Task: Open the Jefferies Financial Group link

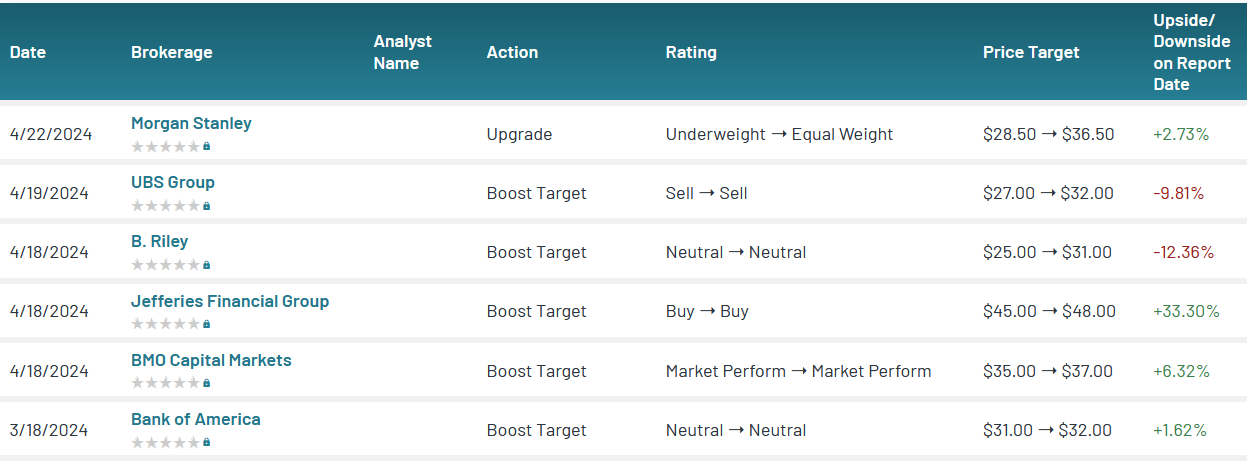Action: 229,301
